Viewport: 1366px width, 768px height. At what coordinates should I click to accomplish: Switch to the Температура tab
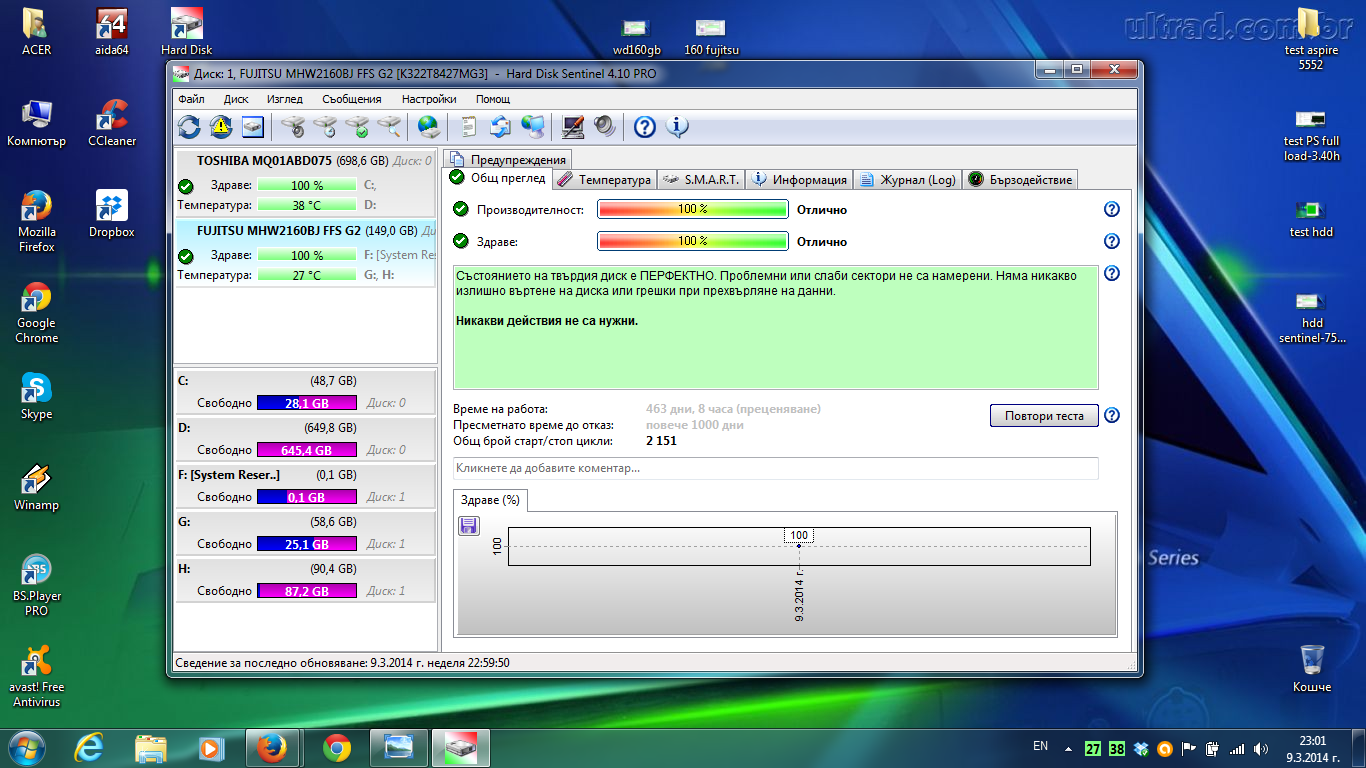pyautogui.click(x=604, y=180)
